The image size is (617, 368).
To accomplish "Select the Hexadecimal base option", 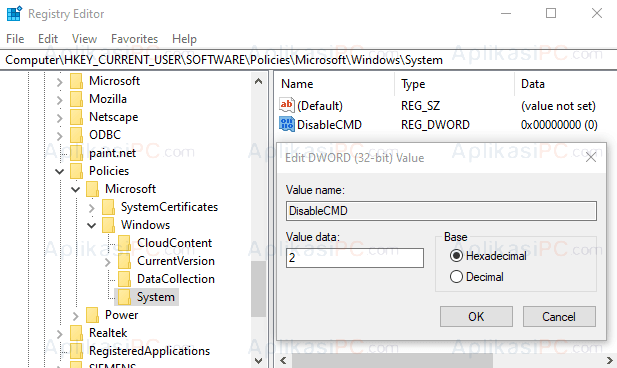I will (456, 256).
